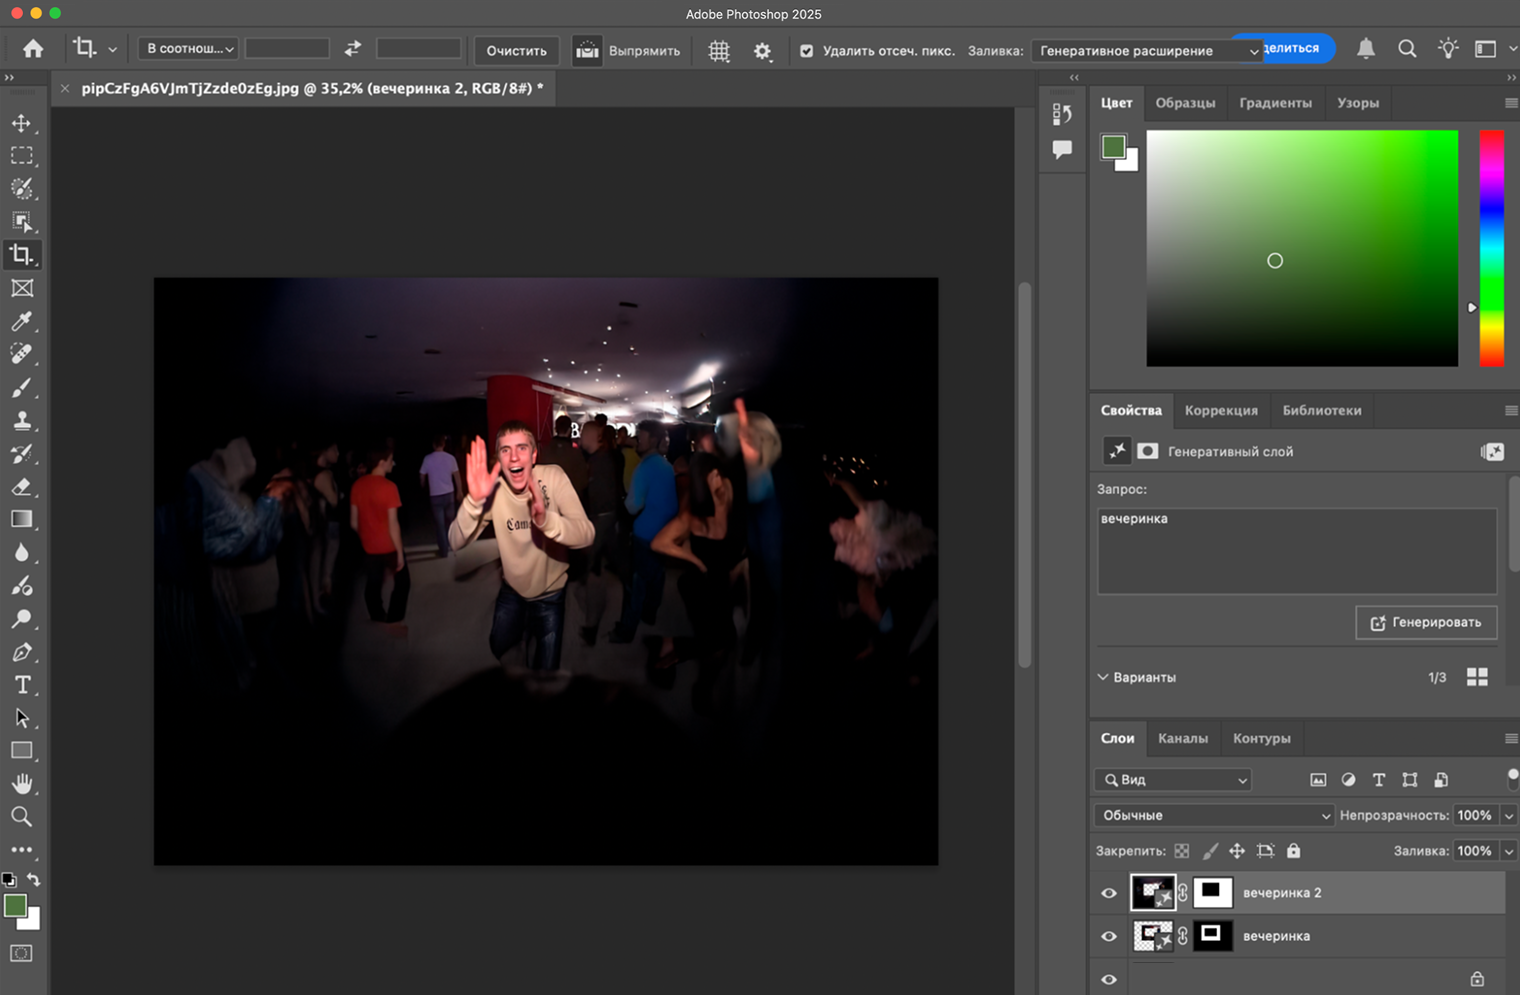Switch to the 'Образцы' tab
This screenshot has width=1520, height=995.
1185,103
